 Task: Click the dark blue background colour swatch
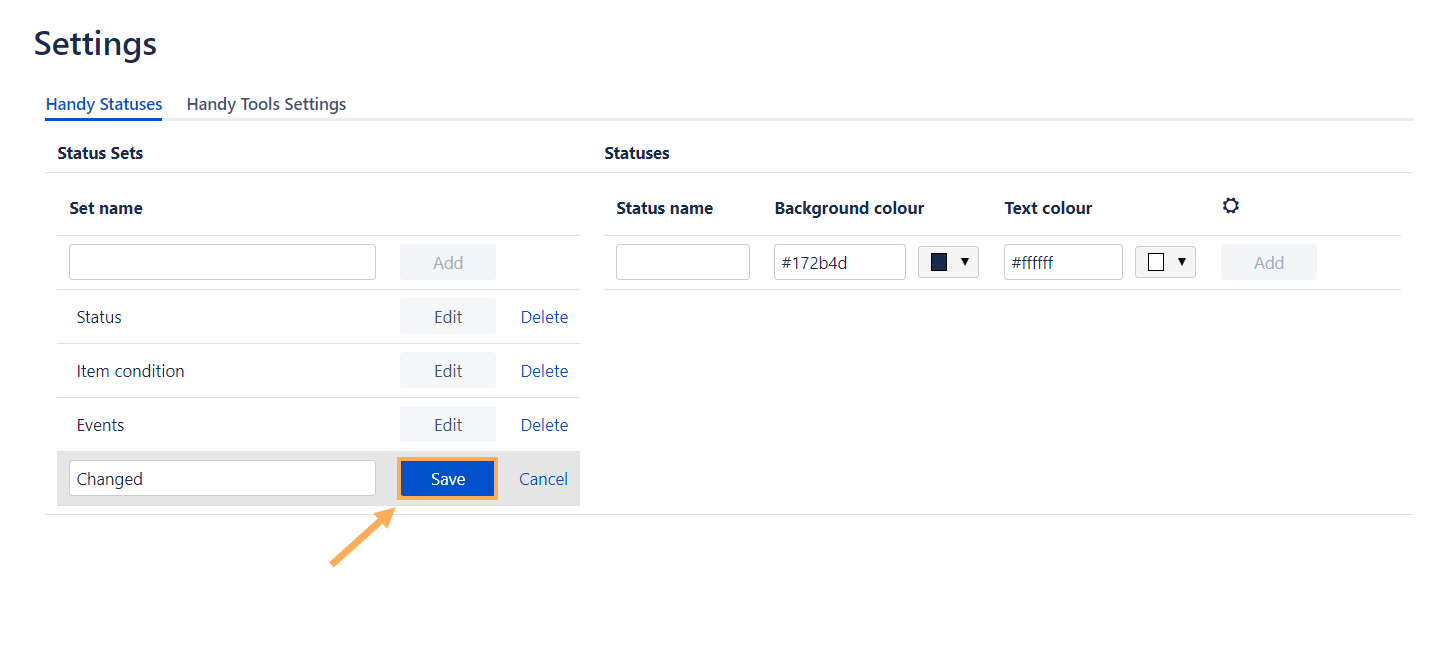(939, 262)
